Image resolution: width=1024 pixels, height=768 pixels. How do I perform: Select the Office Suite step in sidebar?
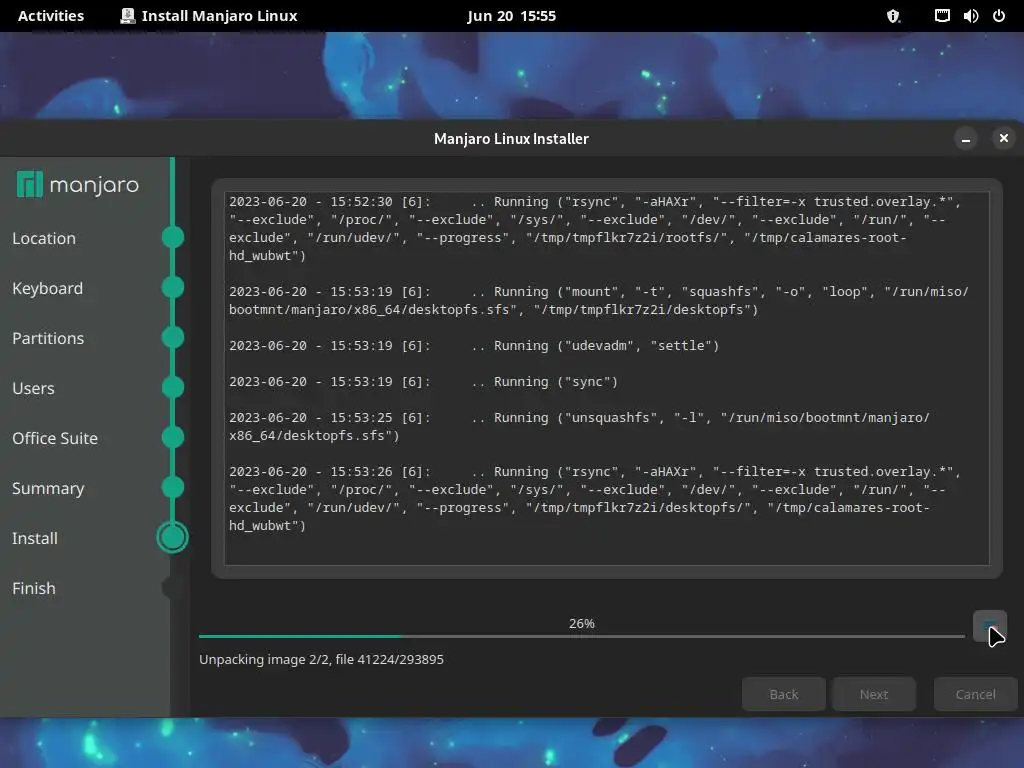tap(55, 438)
